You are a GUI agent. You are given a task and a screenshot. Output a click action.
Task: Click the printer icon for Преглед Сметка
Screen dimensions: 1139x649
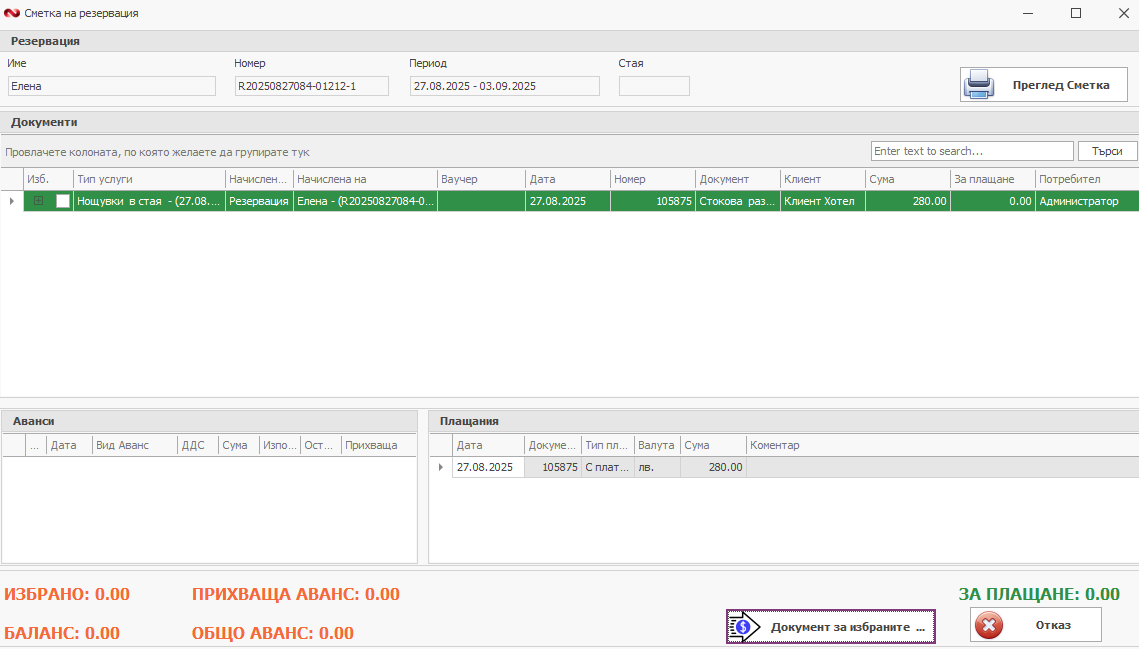point(979,85)
